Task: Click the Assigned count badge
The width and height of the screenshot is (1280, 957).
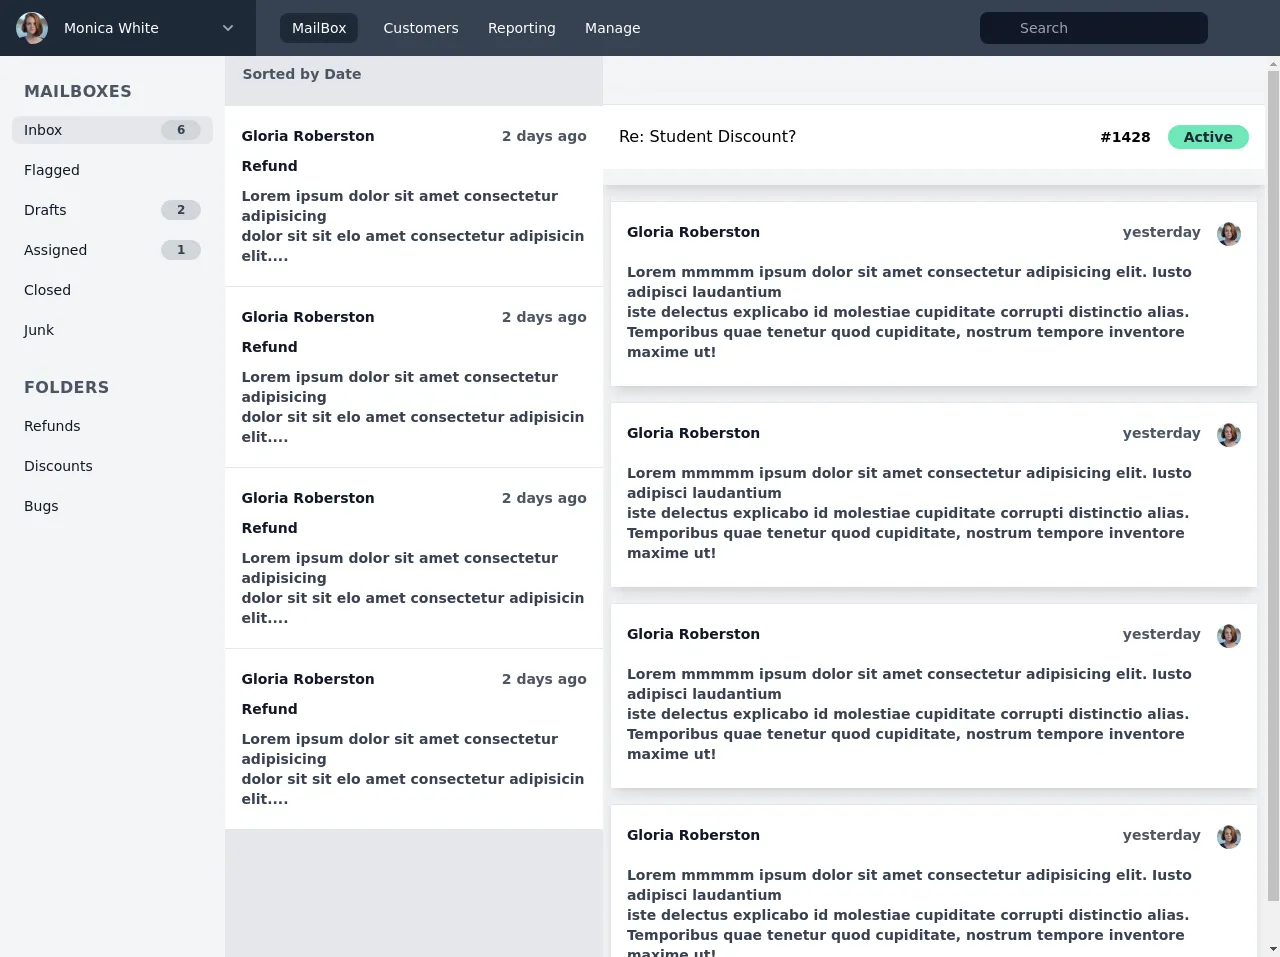Action: [181, 250]
